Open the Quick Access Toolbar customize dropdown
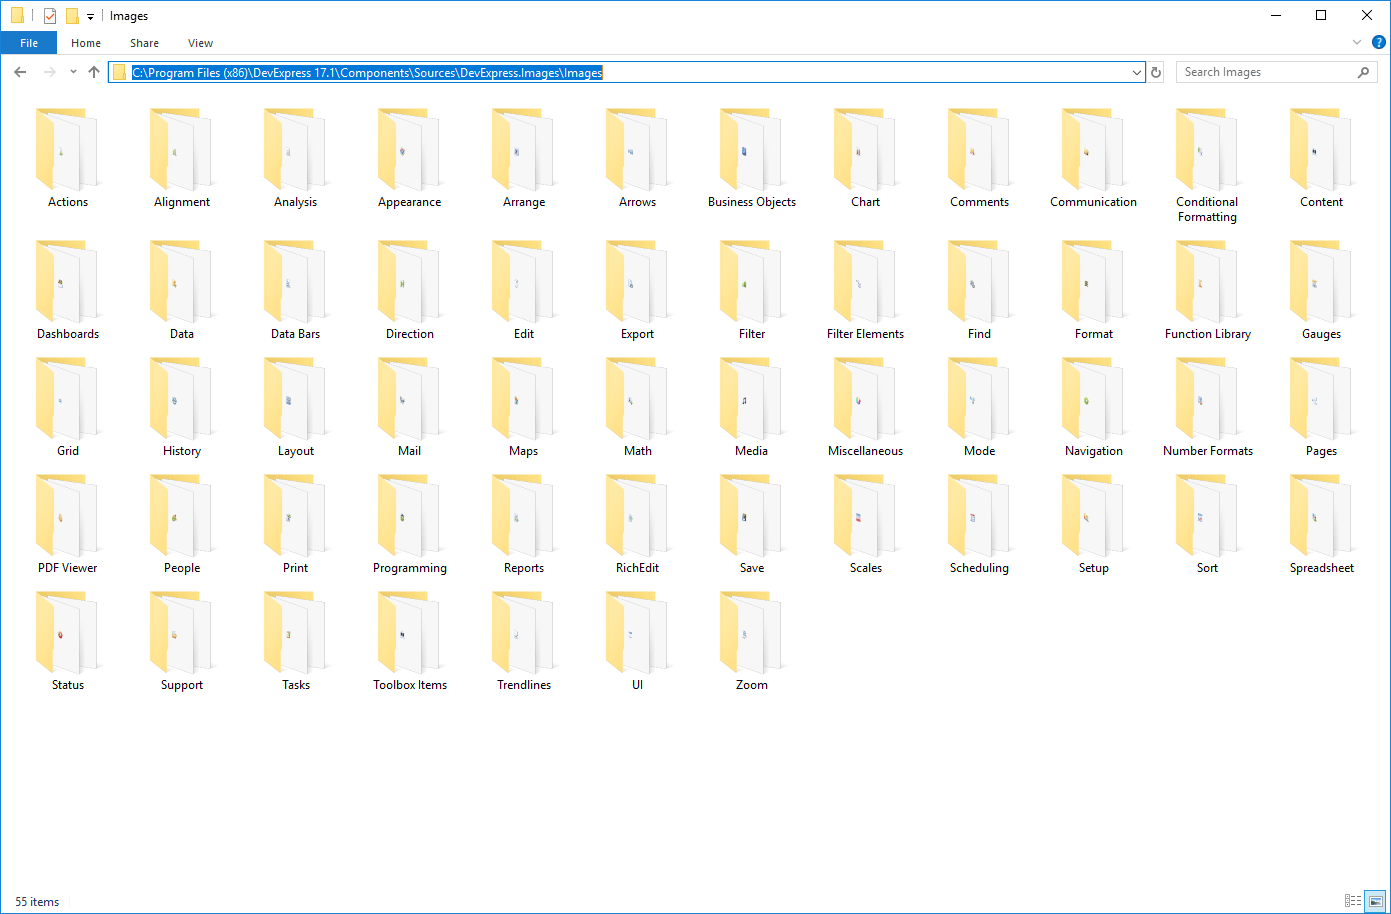The height and width of the screenshot is (914, 1391). click(90, 17)
